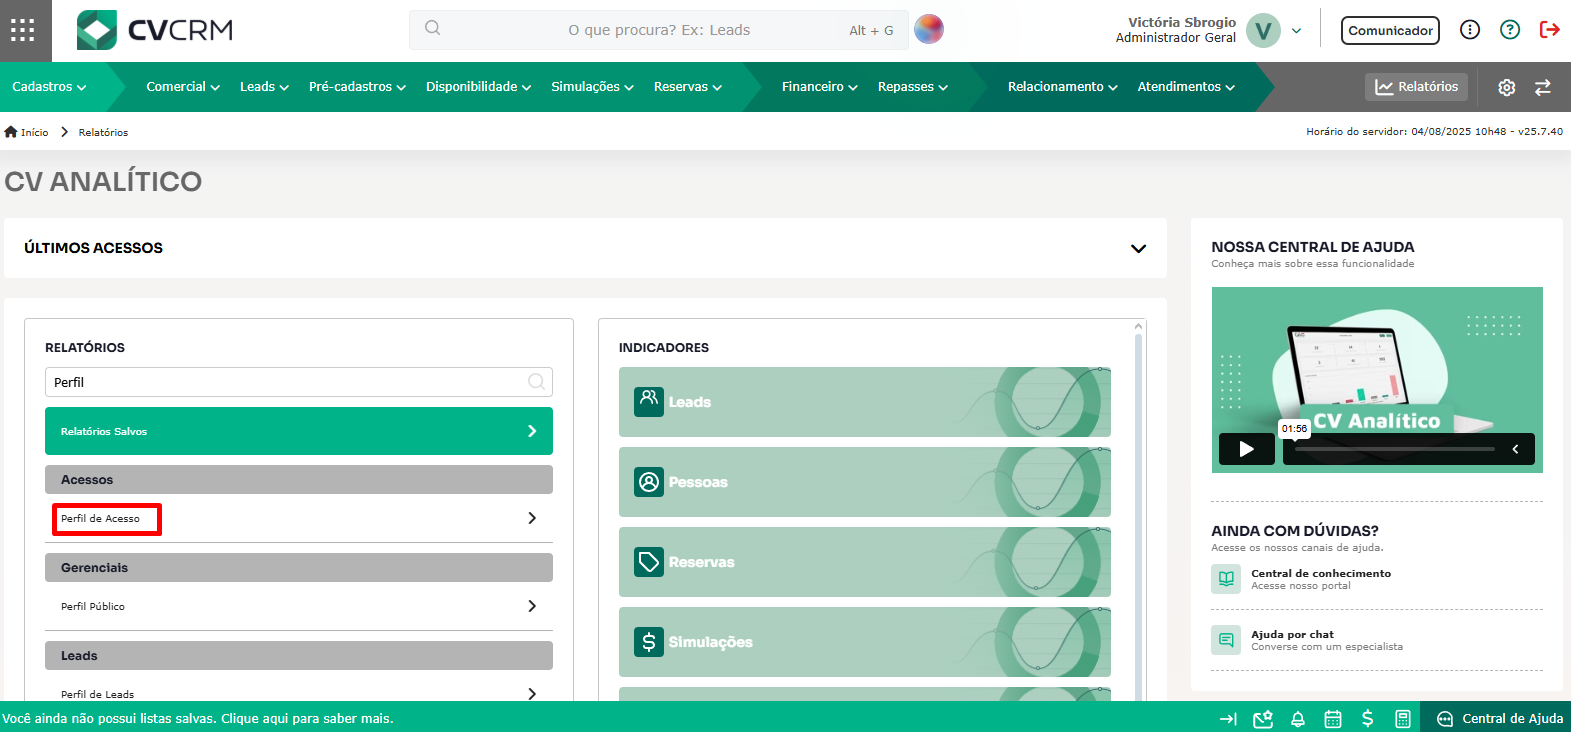Click the global search input field
Screen dimensions: 1571x732
click(x=659, y=30)
